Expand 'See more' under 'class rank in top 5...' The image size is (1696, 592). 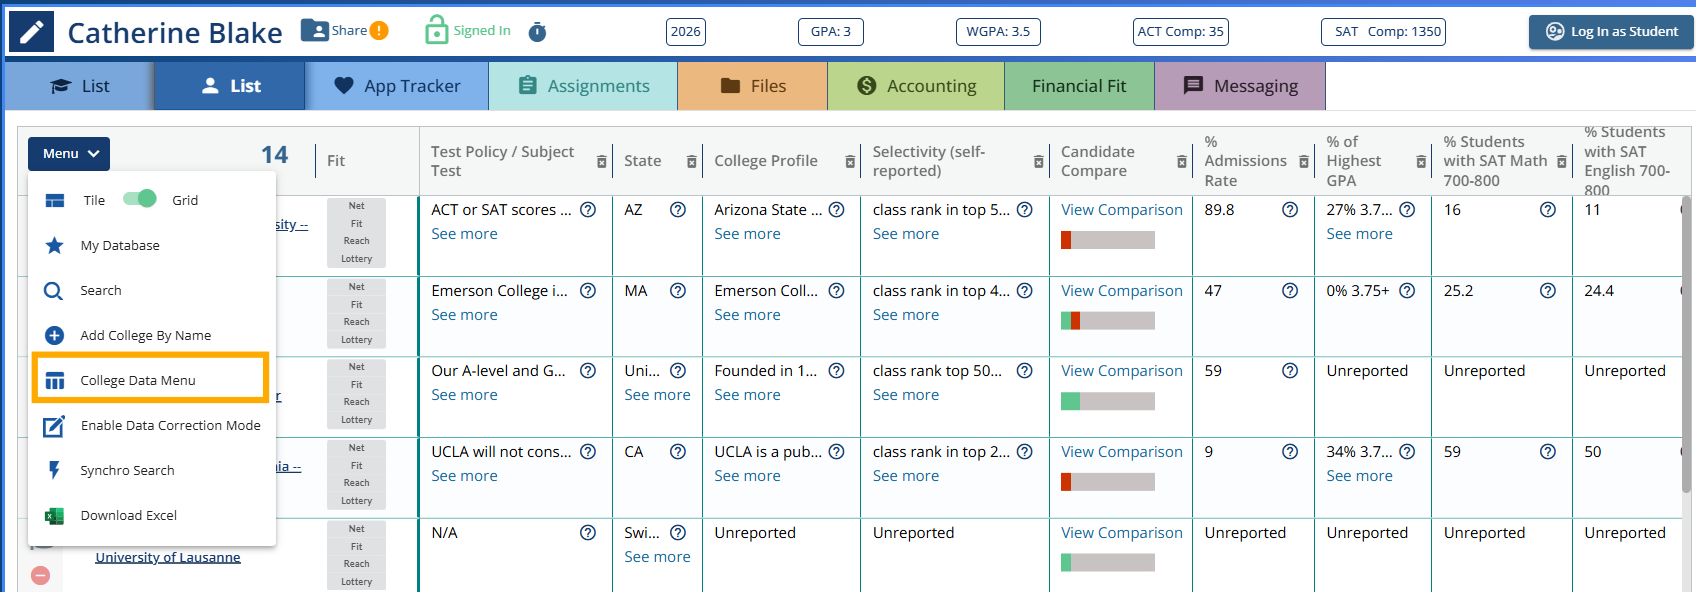coord(906,234)
